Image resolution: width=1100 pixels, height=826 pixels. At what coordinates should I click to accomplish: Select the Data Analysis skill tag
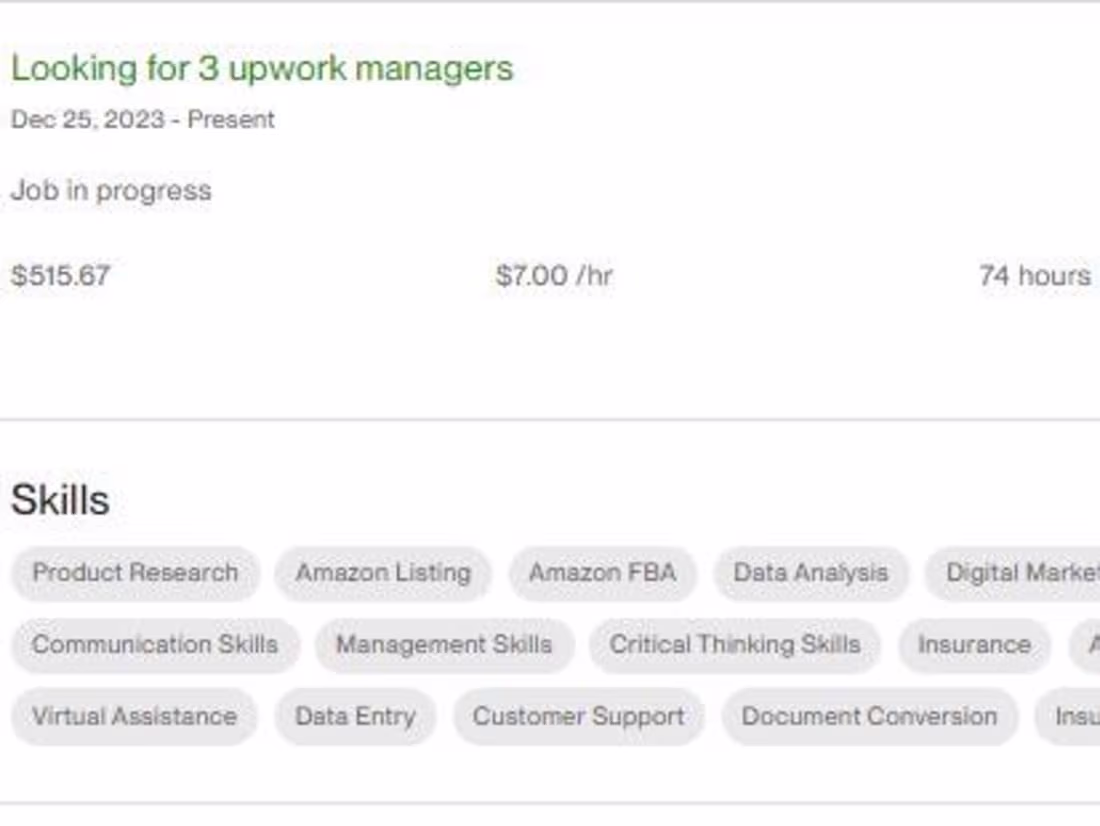(812, 574)
